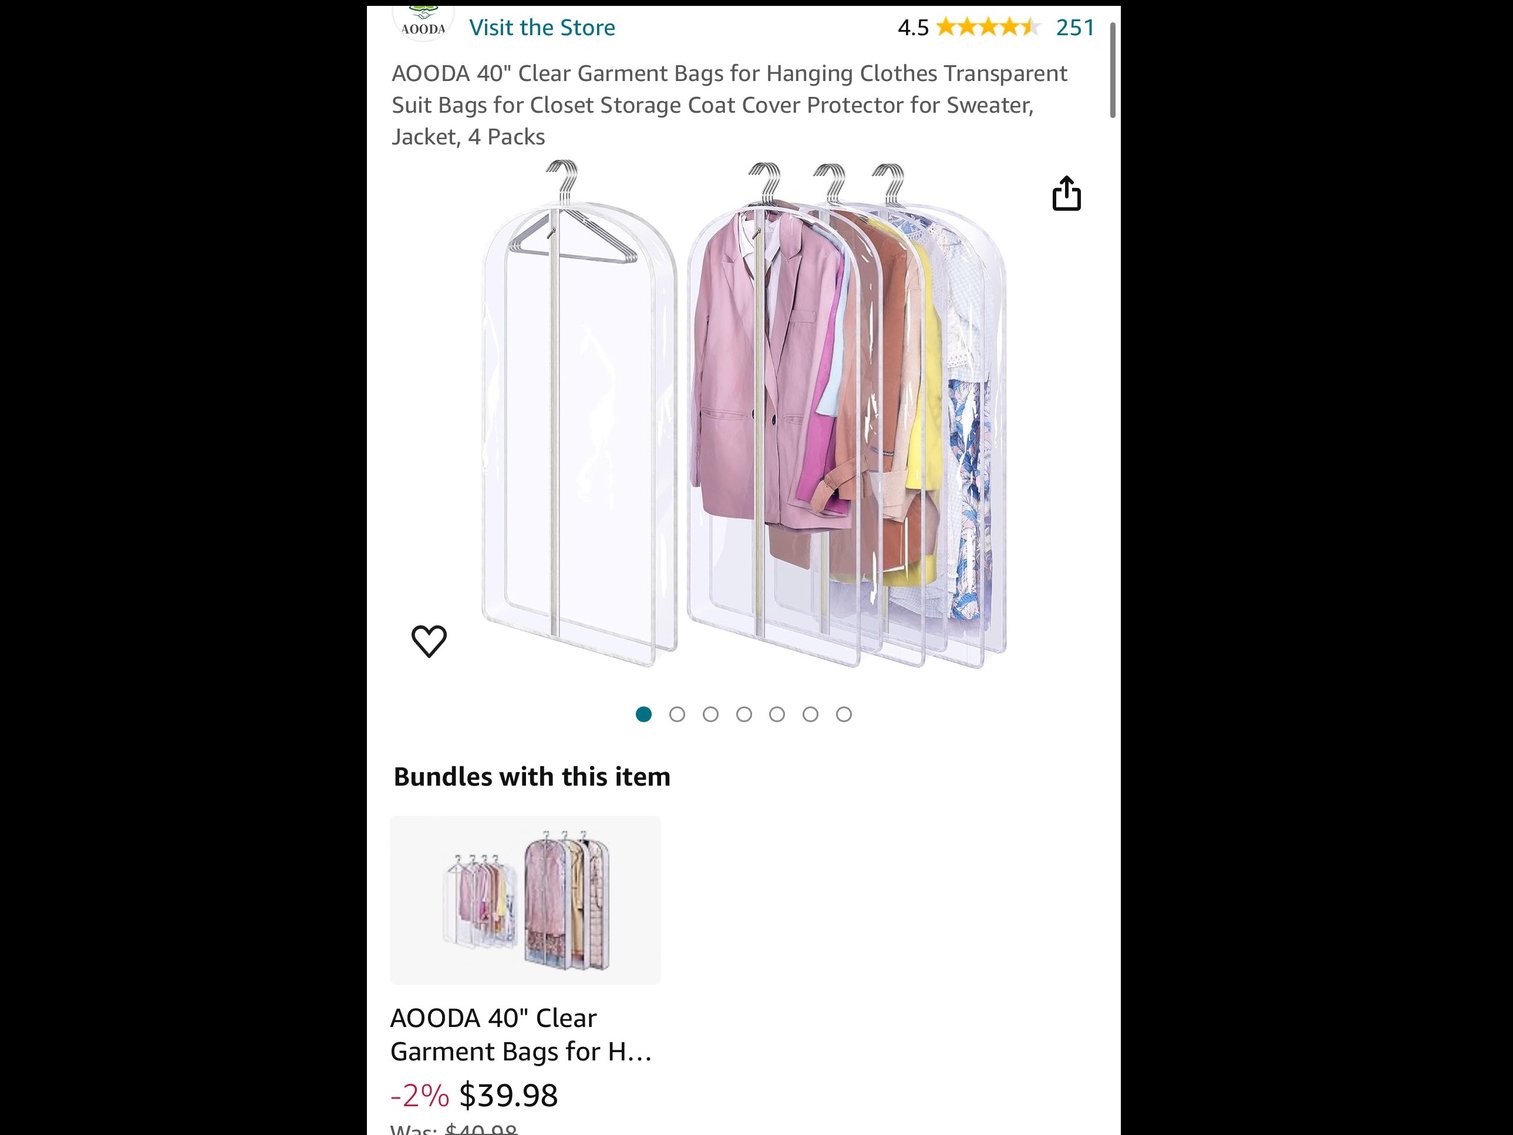
Task: Click the product title text
Action: [729, 105]
